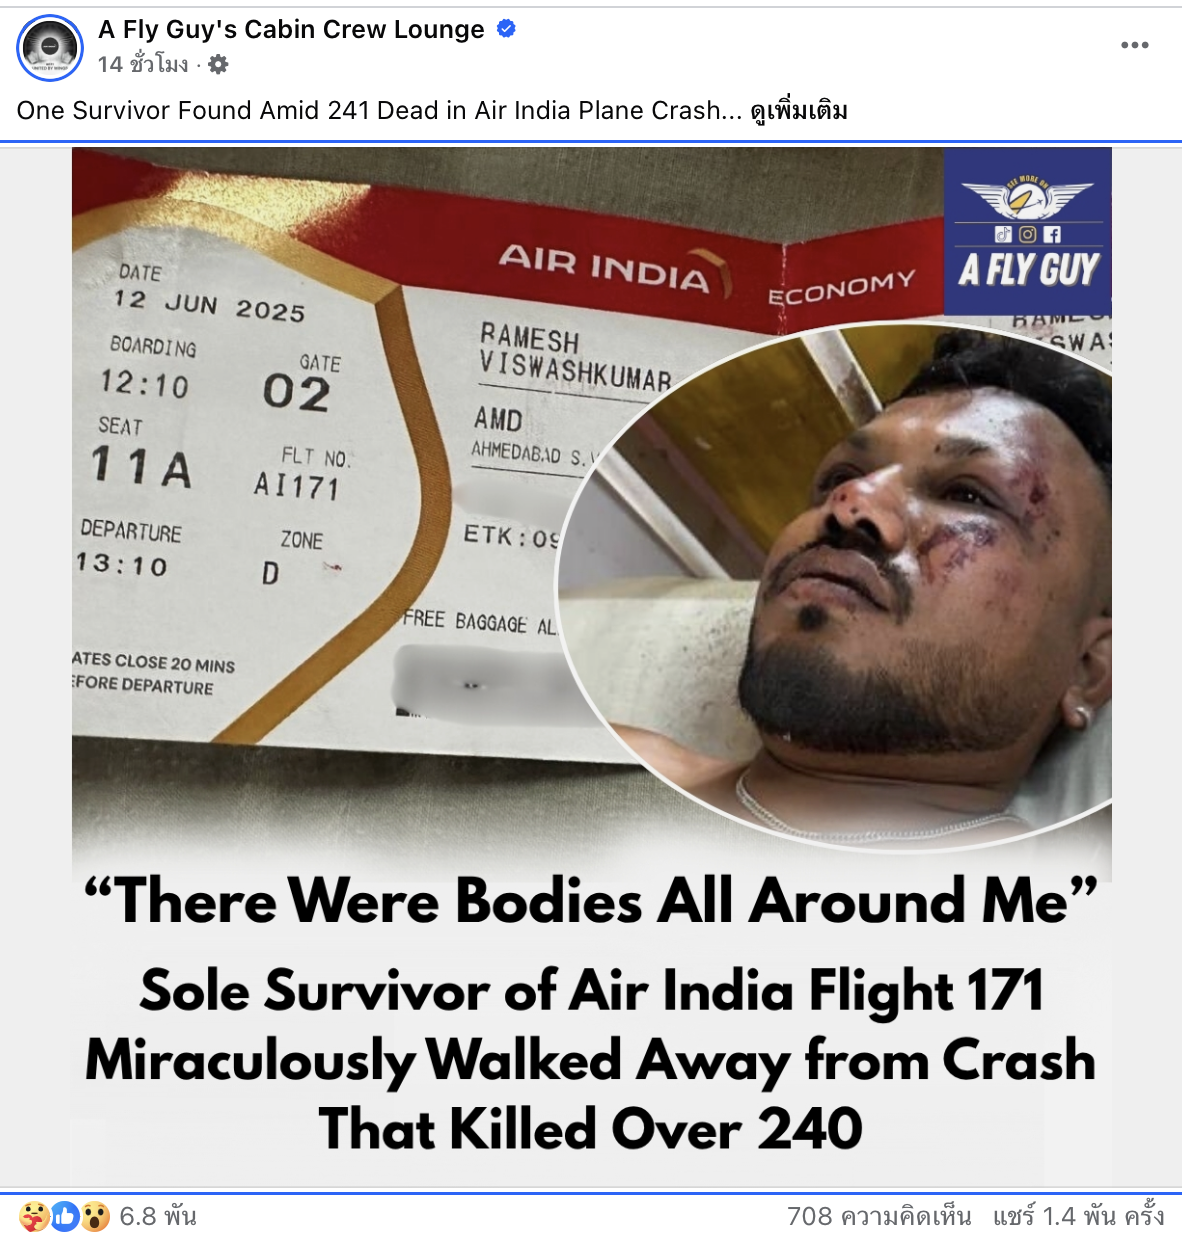Screen dimensions: 1182x1238
Task: View the care reaction emoji
Action: click(34, 1216)
